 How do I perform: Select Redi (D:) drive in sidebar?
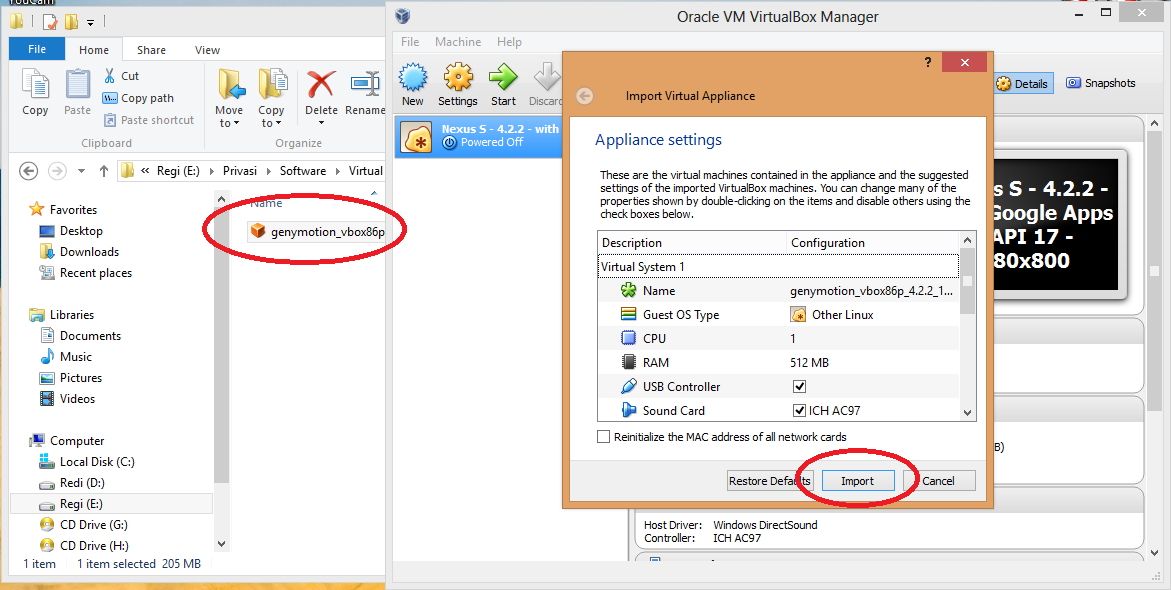72,482
